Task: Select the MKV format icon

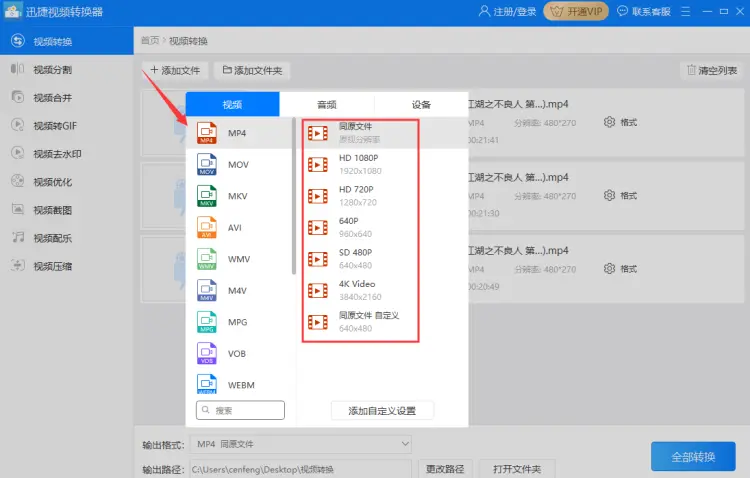Action: click(207, 196)
